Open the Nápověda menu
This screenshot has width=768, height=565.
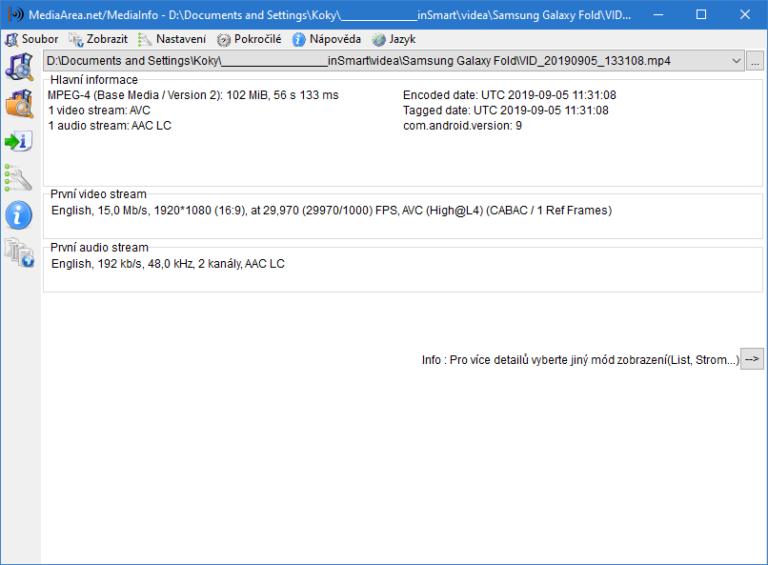(326, 39)
